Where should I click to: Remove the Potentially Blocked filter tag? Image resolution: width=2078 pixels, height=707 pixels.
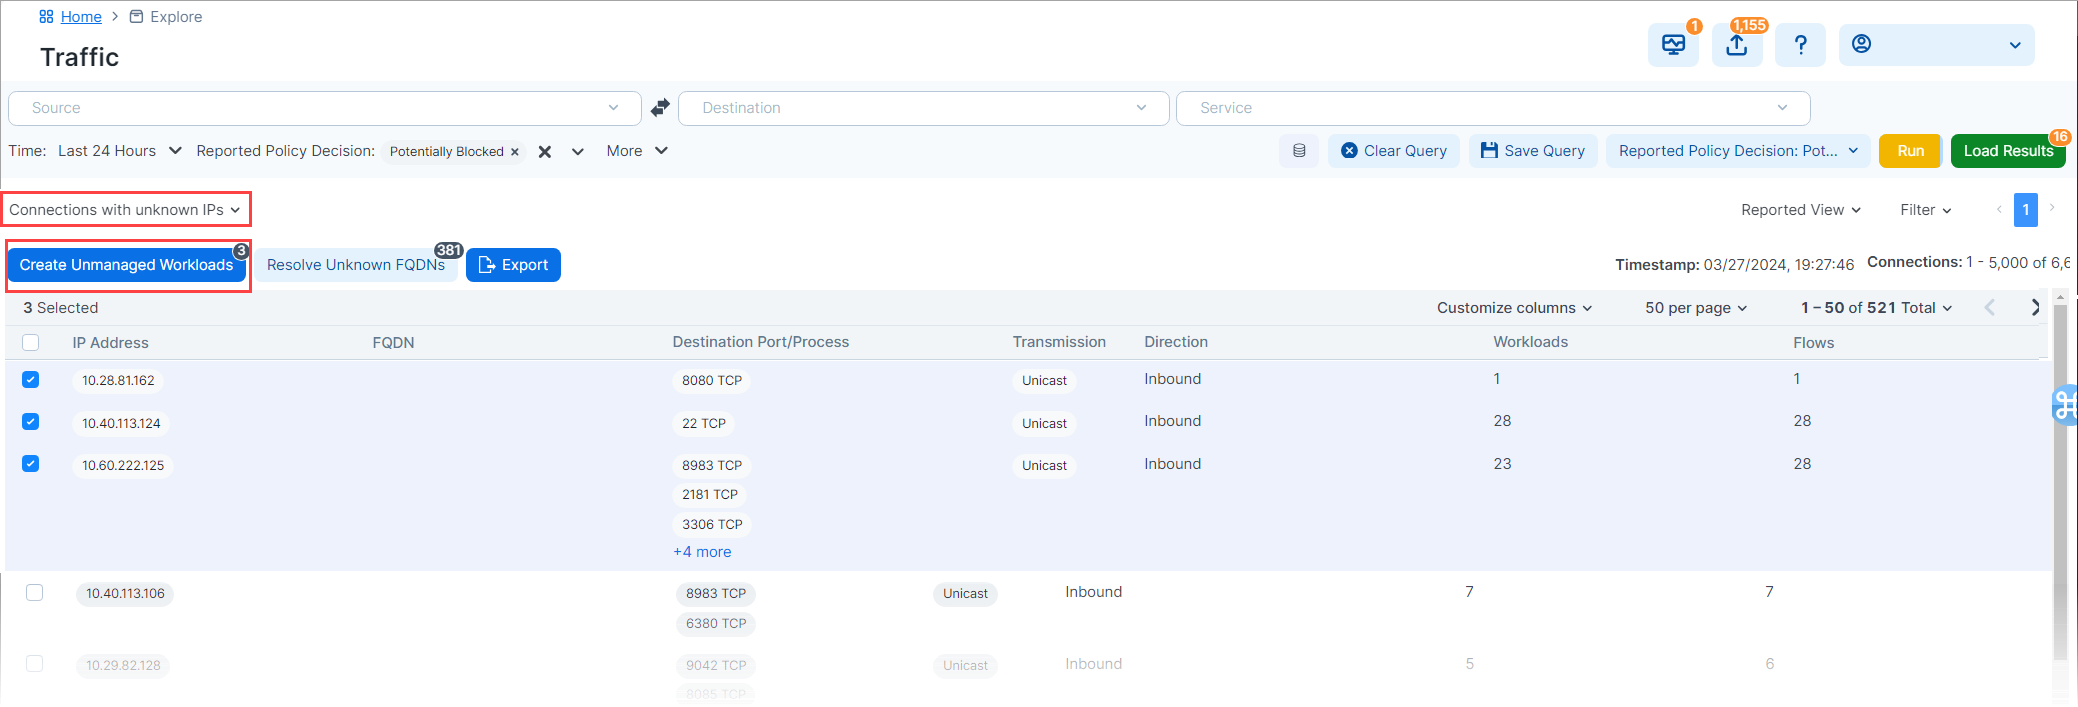point(515,152)
